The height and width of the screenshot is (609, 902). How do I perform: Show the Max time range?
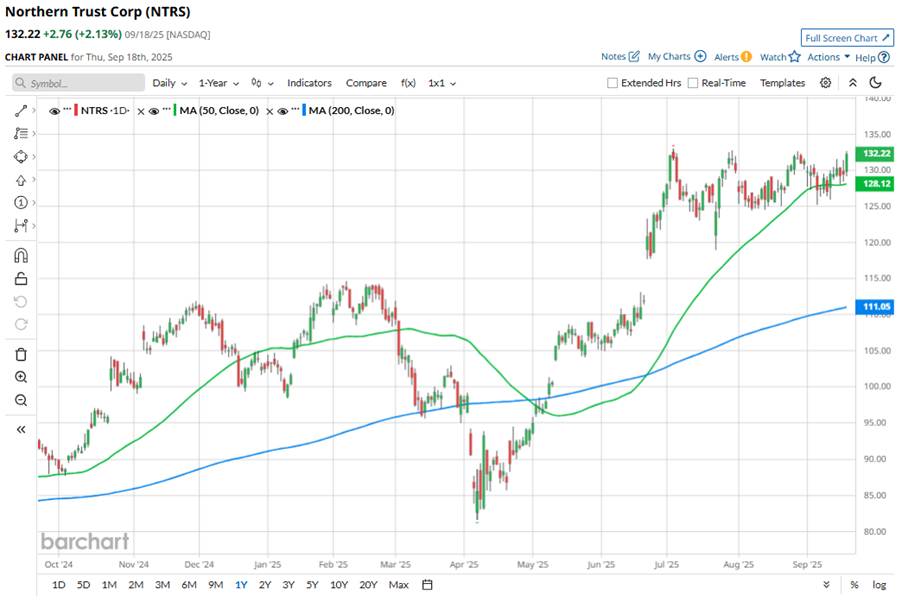click(x=399, y=585)
